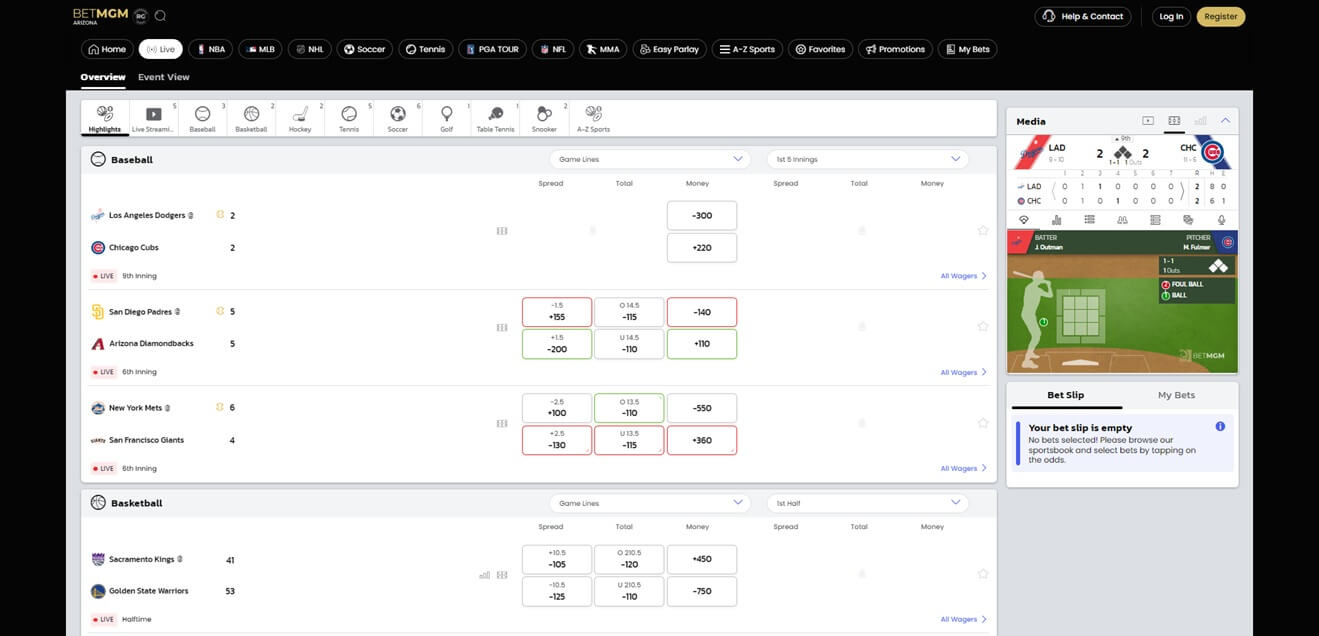Expand All Wagers for Dodgers vs Cubs

[964, 276]
